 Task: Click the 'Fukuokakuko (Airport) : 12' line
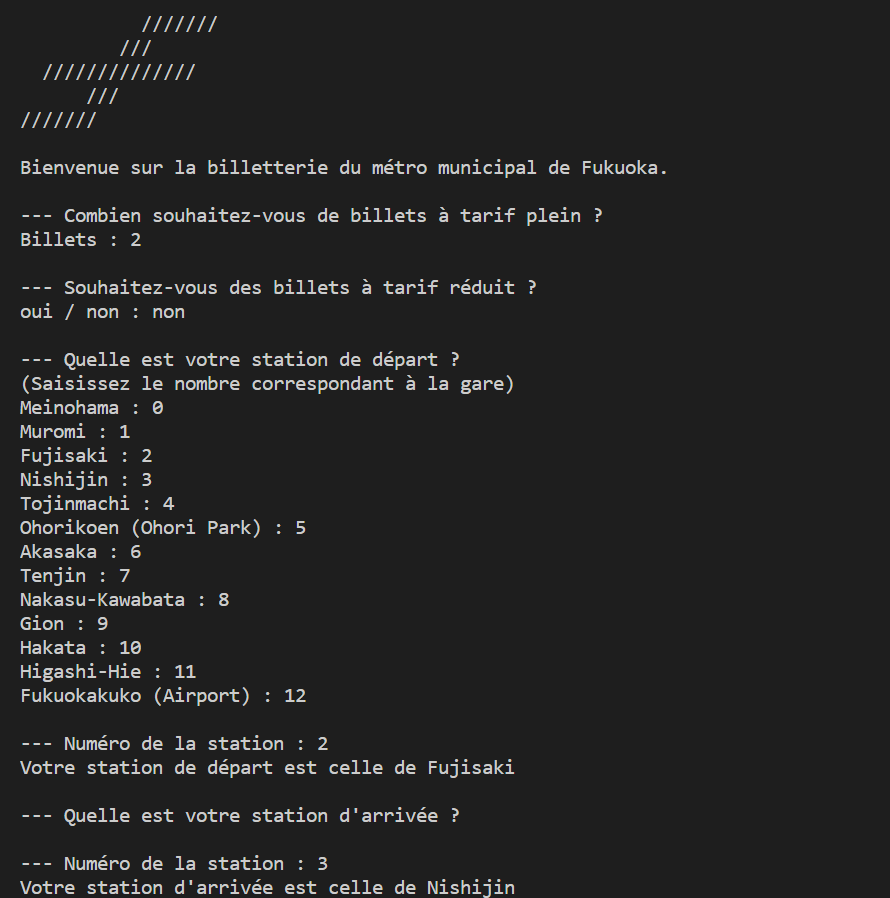coord(163,696)
